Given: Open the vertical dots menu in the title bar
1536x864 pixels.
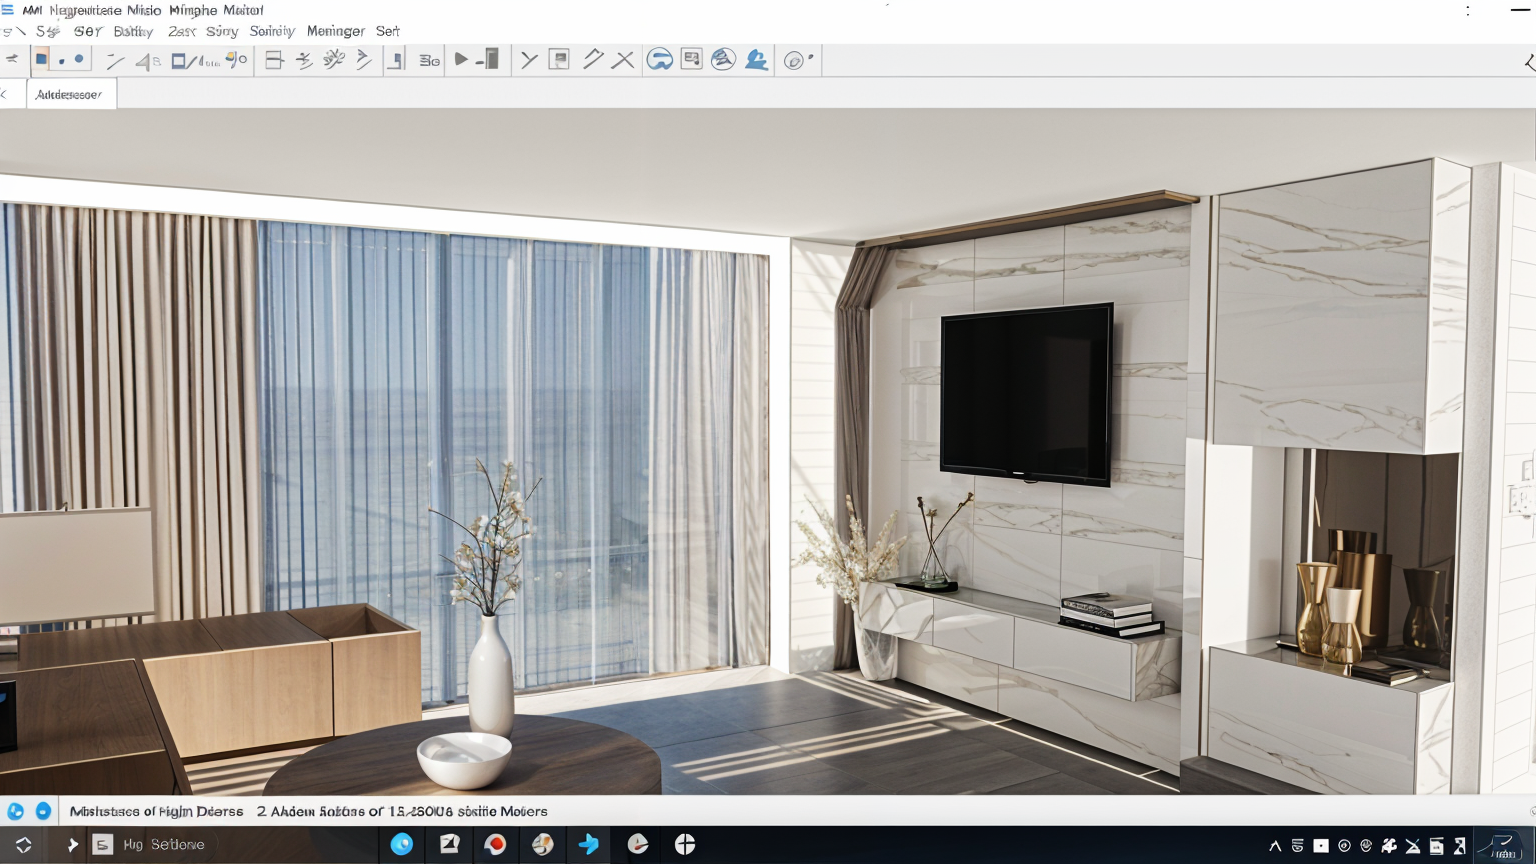Looking at the screenshot, I should (1468, 11).
